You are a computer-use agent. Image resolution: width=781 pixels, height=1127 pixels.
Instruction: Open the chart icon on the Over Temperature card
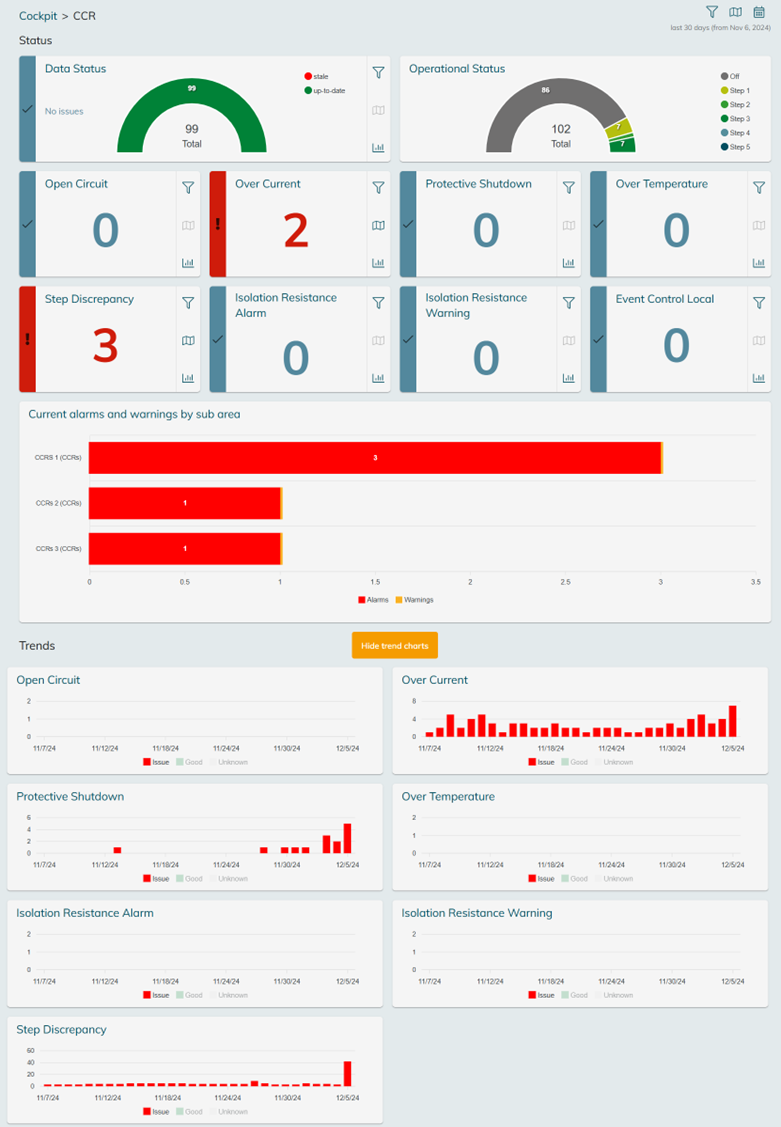tap(759, 264)
